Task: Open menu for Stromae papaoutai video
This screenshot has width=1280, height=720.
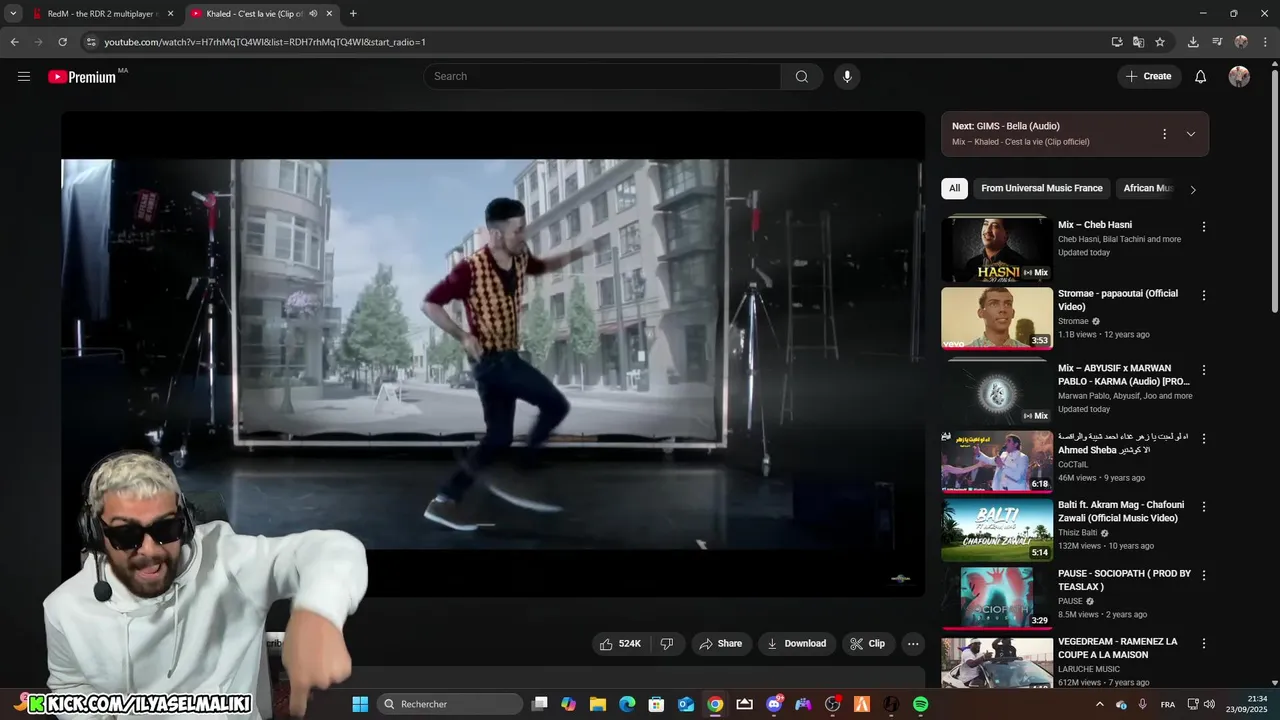Action: tap(1204, 296)
